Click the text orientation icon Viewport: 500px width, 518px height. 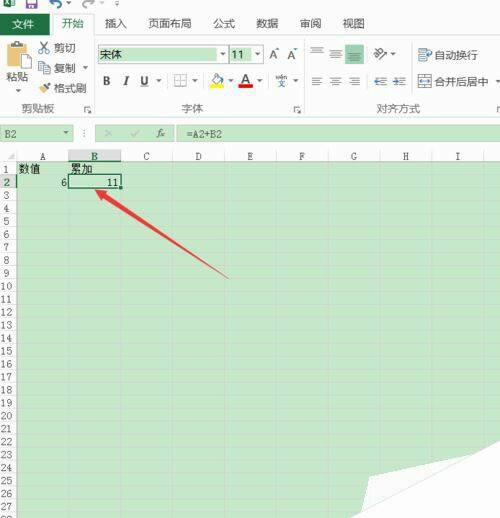click(380, 53)
